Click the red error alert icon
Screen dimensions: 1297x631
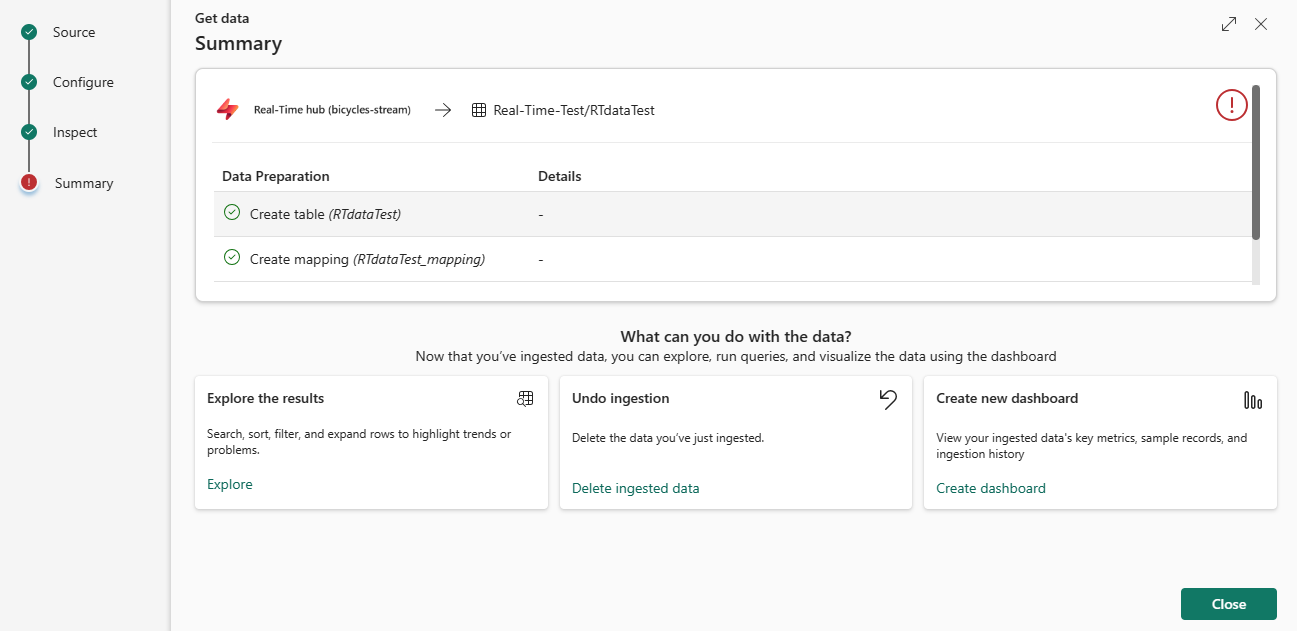pos(1232,104)
